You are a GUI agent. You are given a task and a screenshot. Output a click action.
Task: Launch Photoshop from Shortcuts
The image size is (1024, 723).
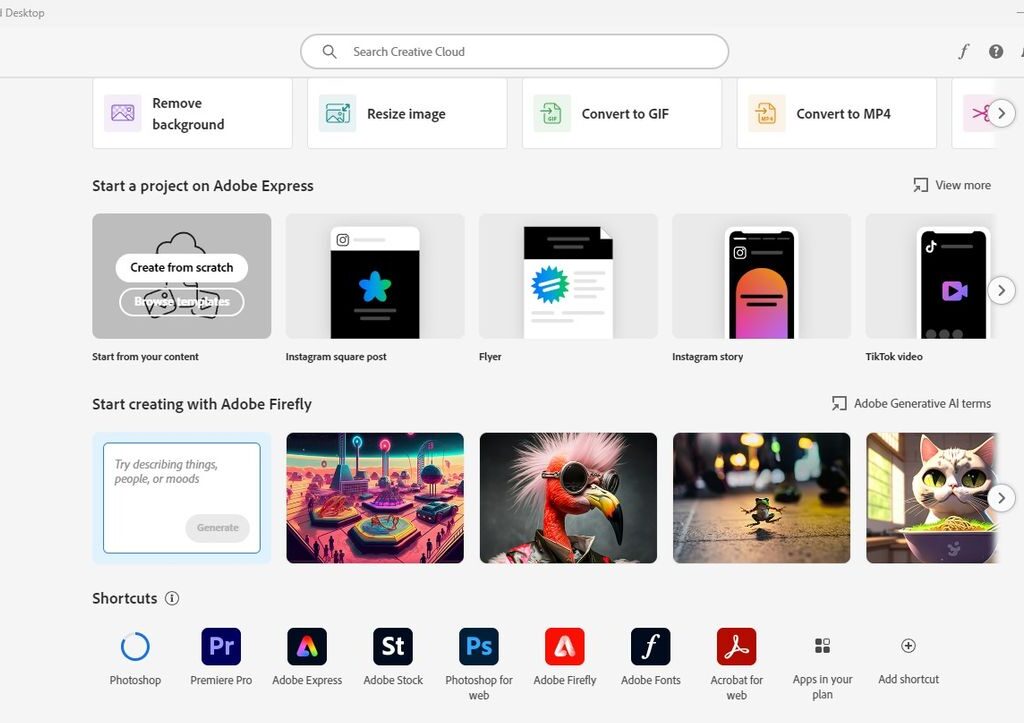pos(135,647)
